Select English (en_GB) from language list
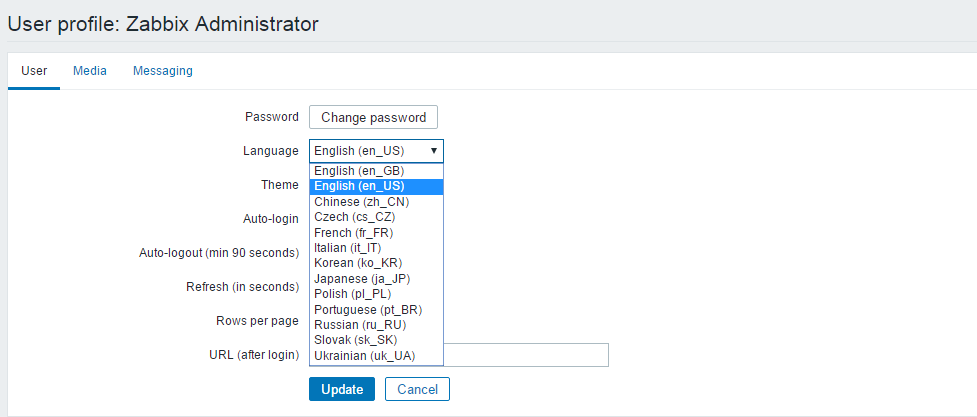The height and width of the screenshot is (417, 977). [375, 171]
